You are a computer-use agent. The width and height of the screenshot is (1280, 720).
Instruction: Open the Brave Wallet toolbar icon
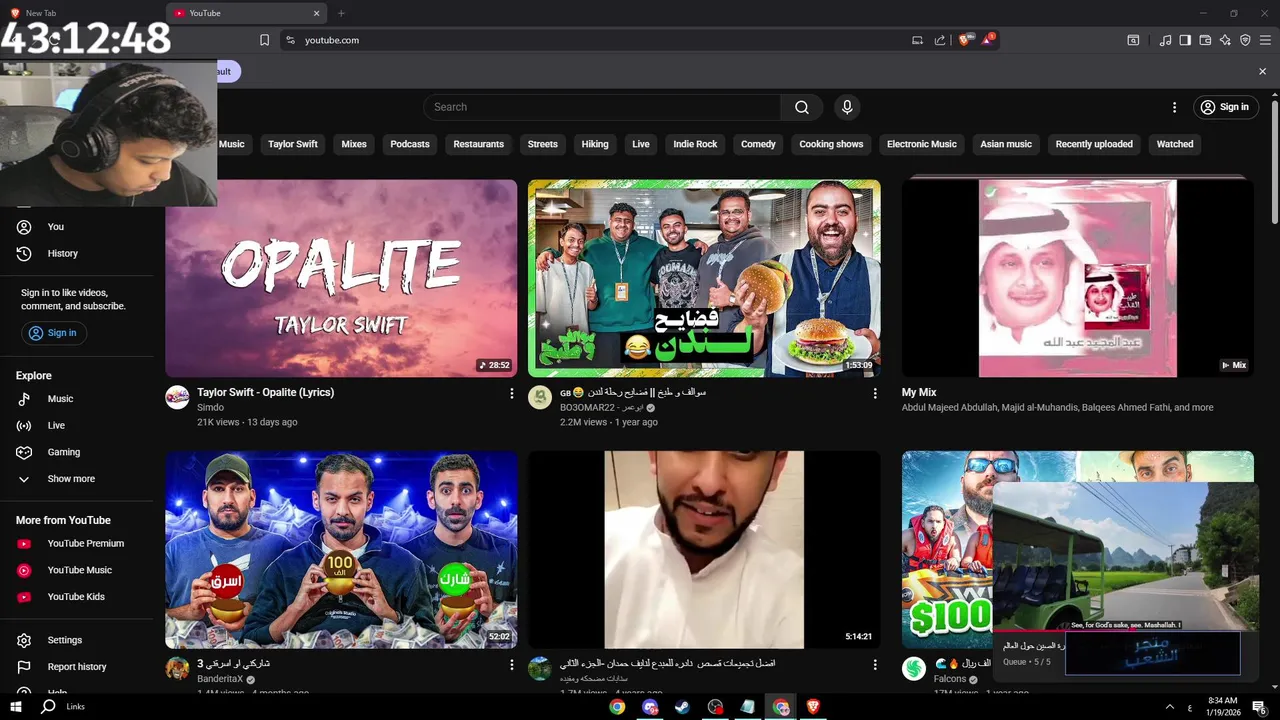[x=1205, y=40]
